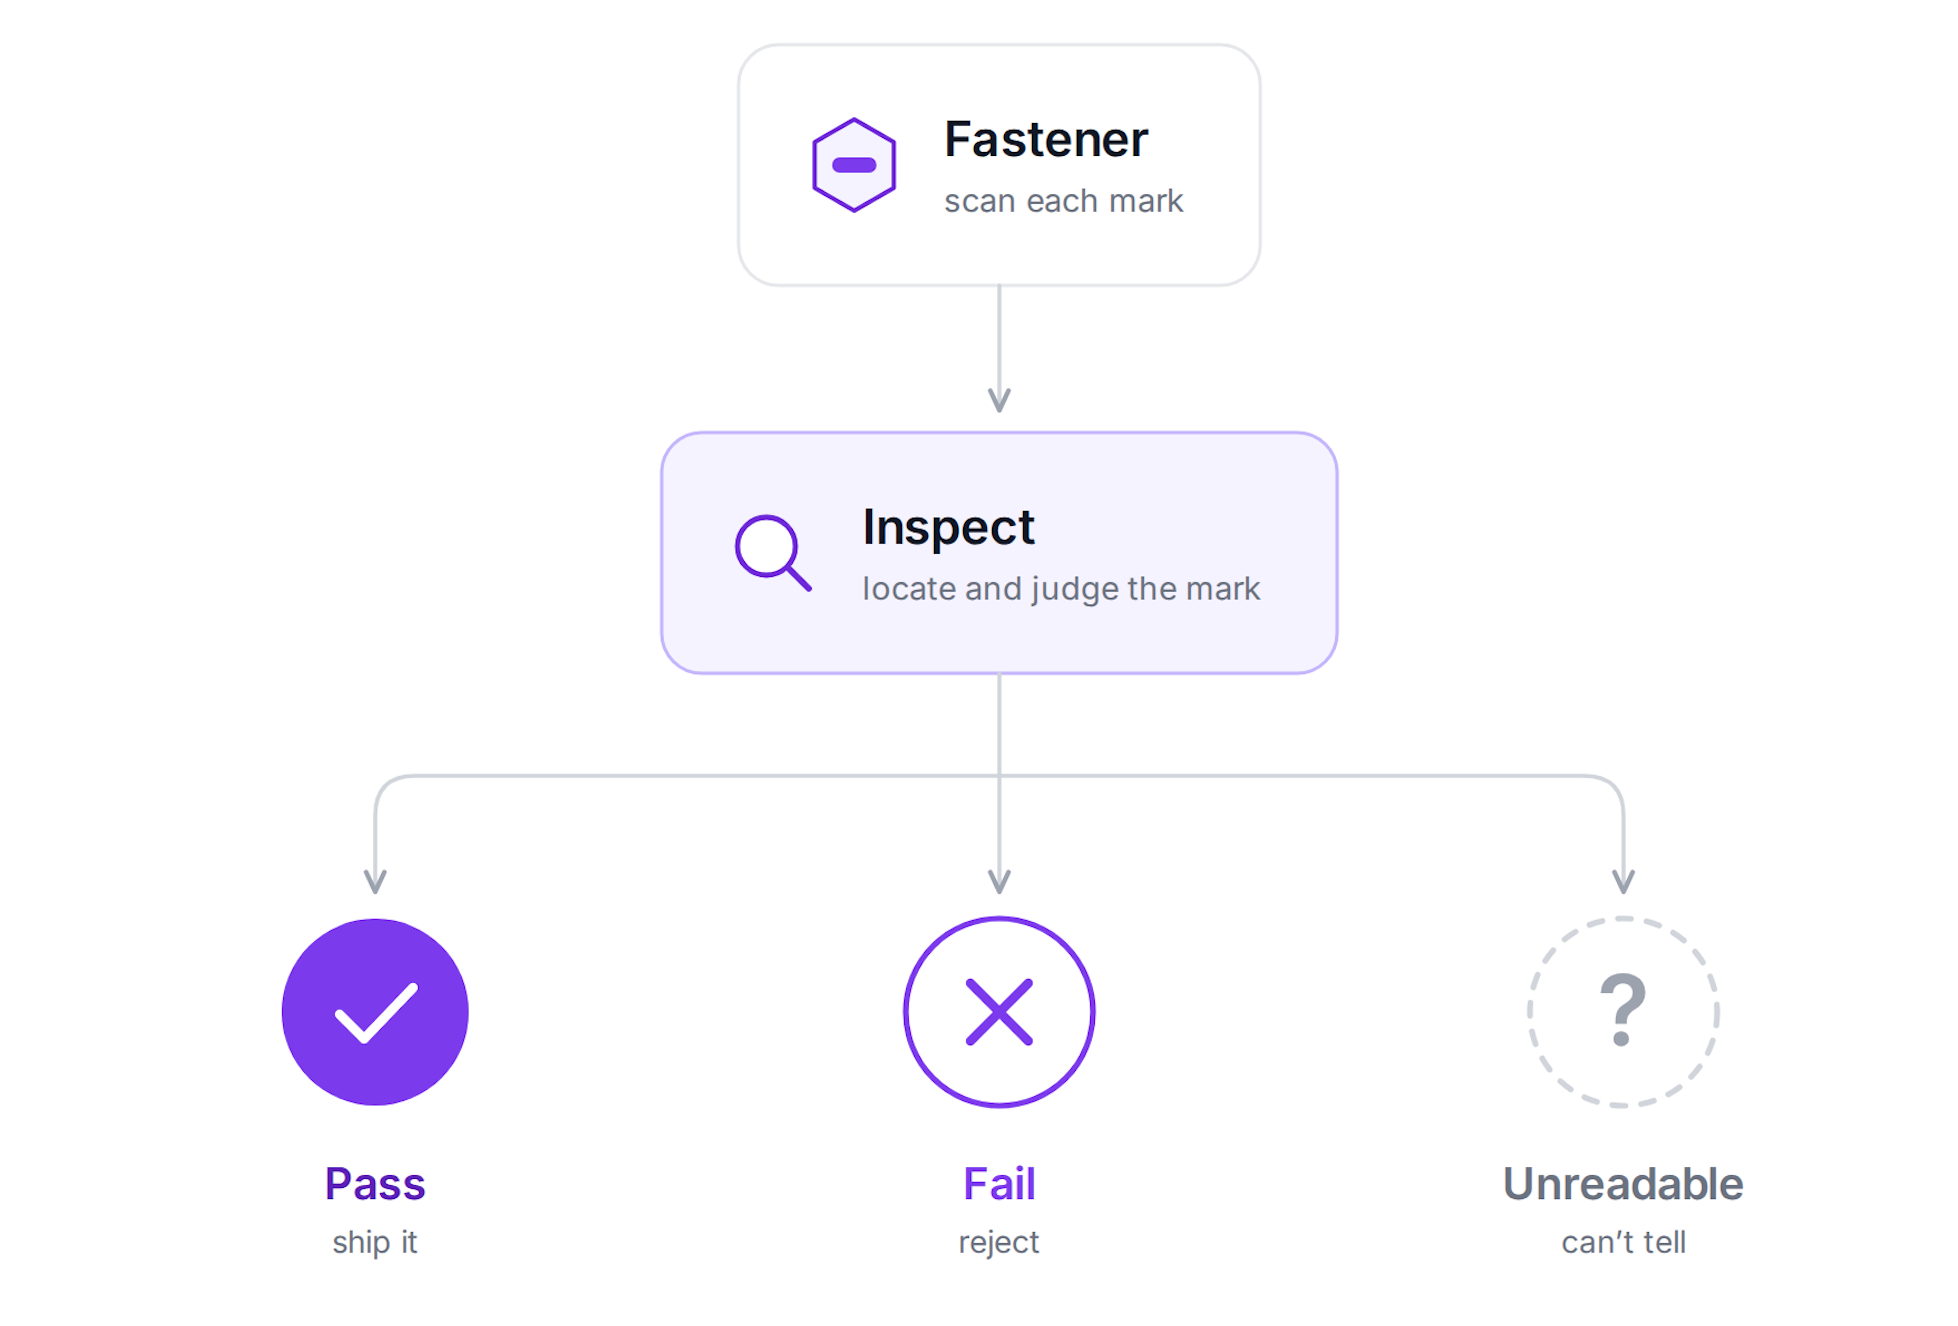Click the 'can't tell' caption

pyautogui.click(x=1623, y=1242)
